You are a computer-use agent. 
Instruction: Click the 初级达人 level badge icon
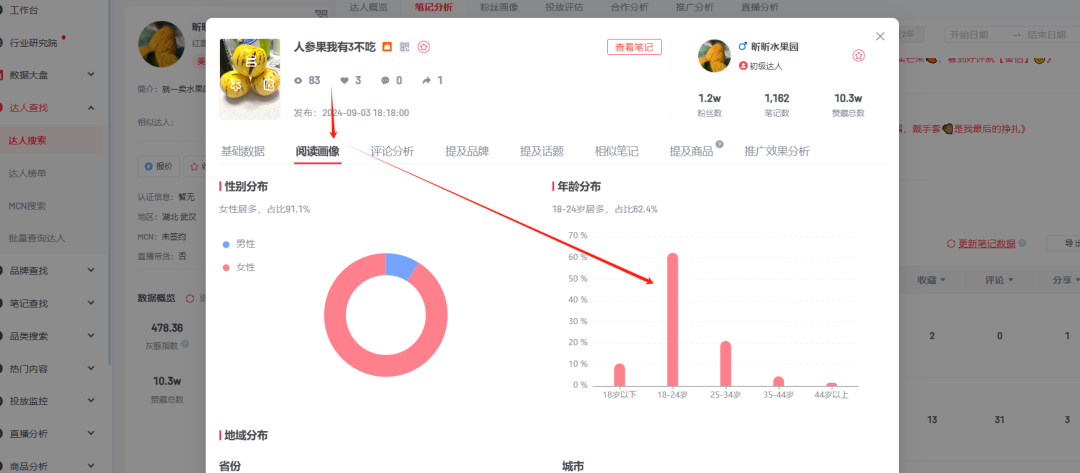click(742, 66)
